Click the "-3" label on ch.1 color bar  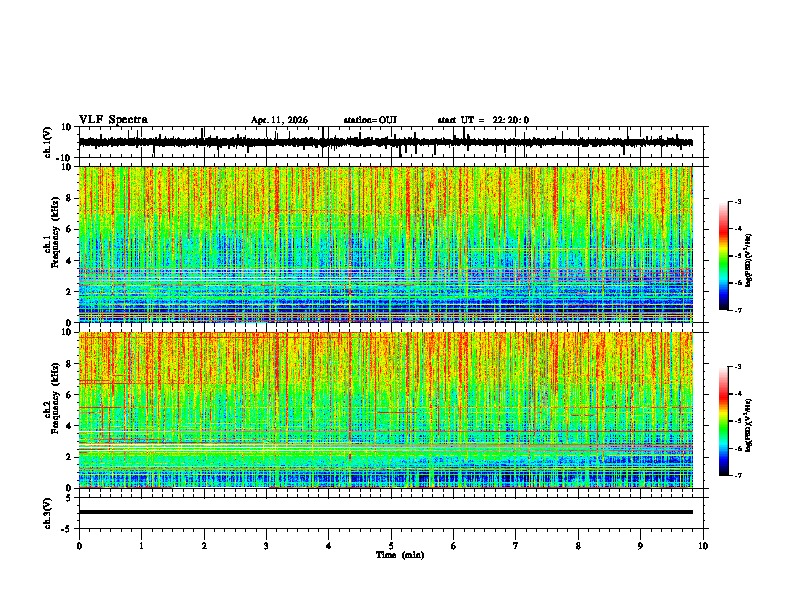click(x=737, y=202)
